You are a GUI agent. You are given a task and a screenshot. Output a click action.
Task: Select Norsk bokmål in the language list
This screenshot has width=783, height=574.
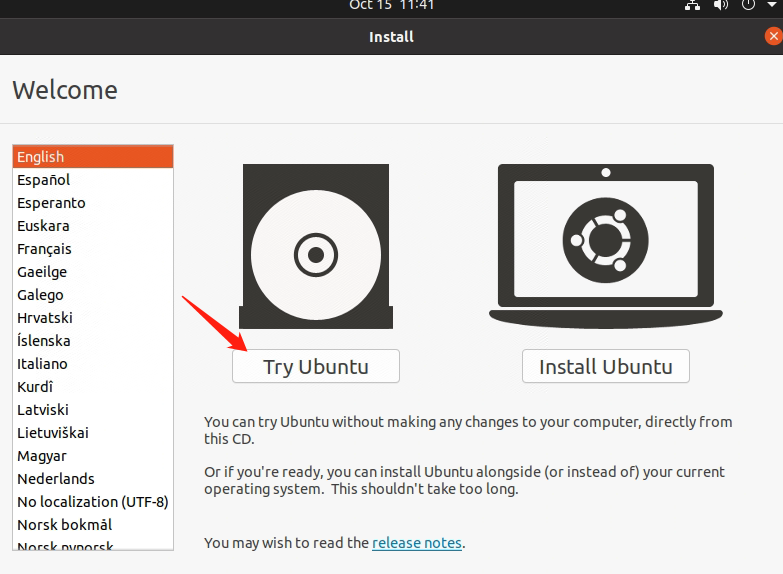pos(93,524)
